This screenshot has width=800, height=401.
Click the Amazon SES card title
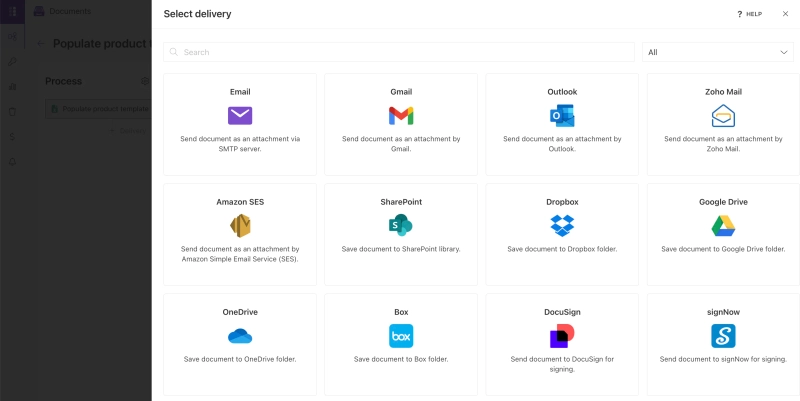[x=240, y=202]
